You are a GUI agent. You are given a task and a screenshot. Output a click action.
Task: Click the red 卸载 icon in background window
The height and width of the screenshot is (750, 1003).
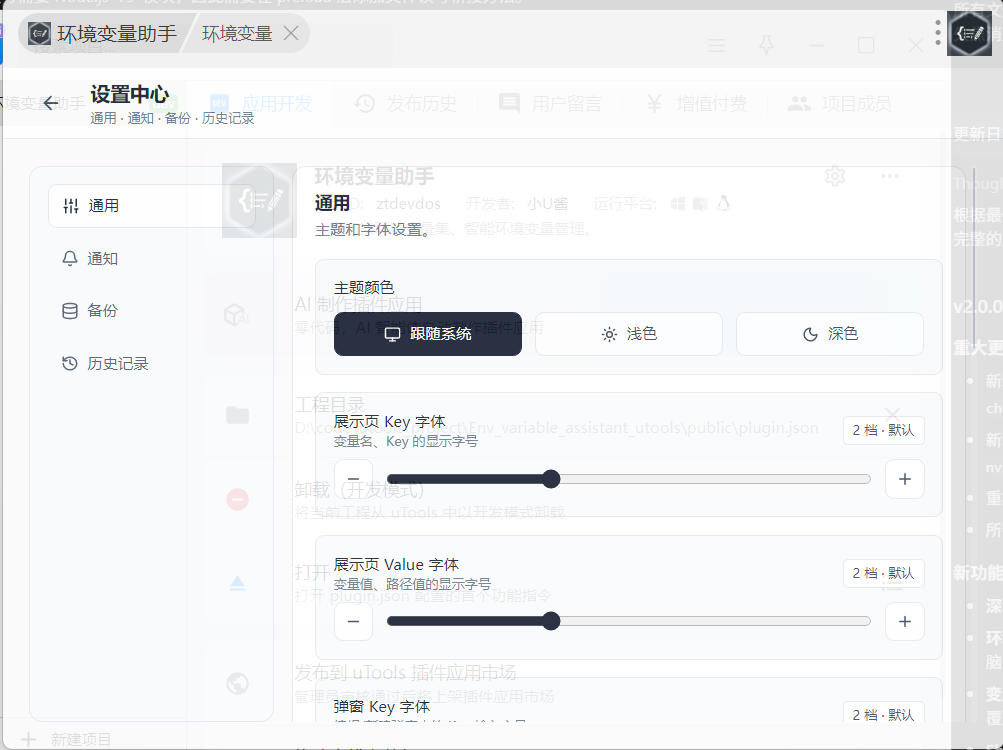(x=237, y=499)
